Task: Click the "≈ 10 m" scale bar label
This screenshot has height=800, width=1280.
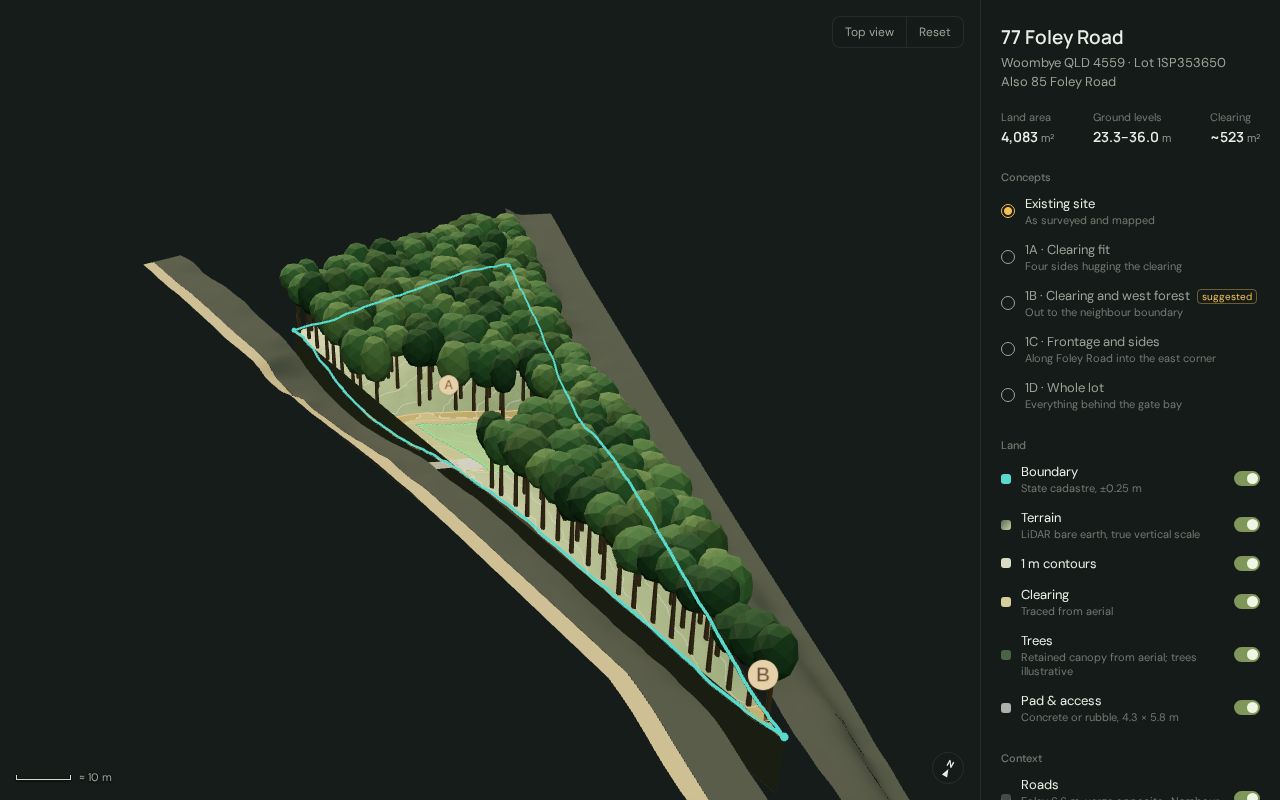Action: pyautogui.click(x=95, y=777)
